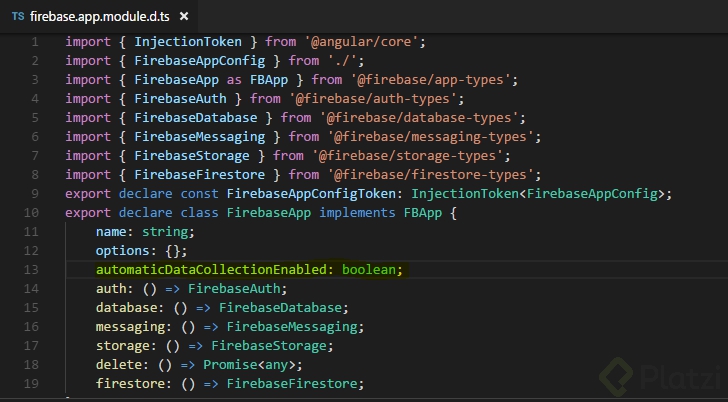728x402 pixels.
Task: Click 'FirebaseDatabase' in the line 5 import
Action: [195, 118]
